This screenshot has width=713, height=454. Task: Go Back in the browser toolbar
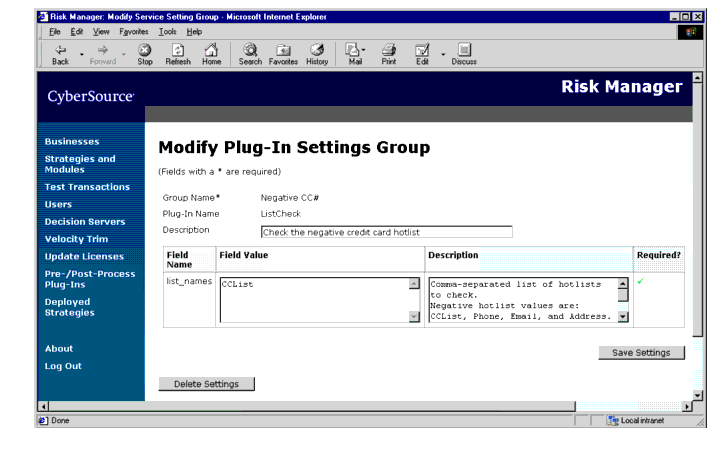(x=60, y=54)
